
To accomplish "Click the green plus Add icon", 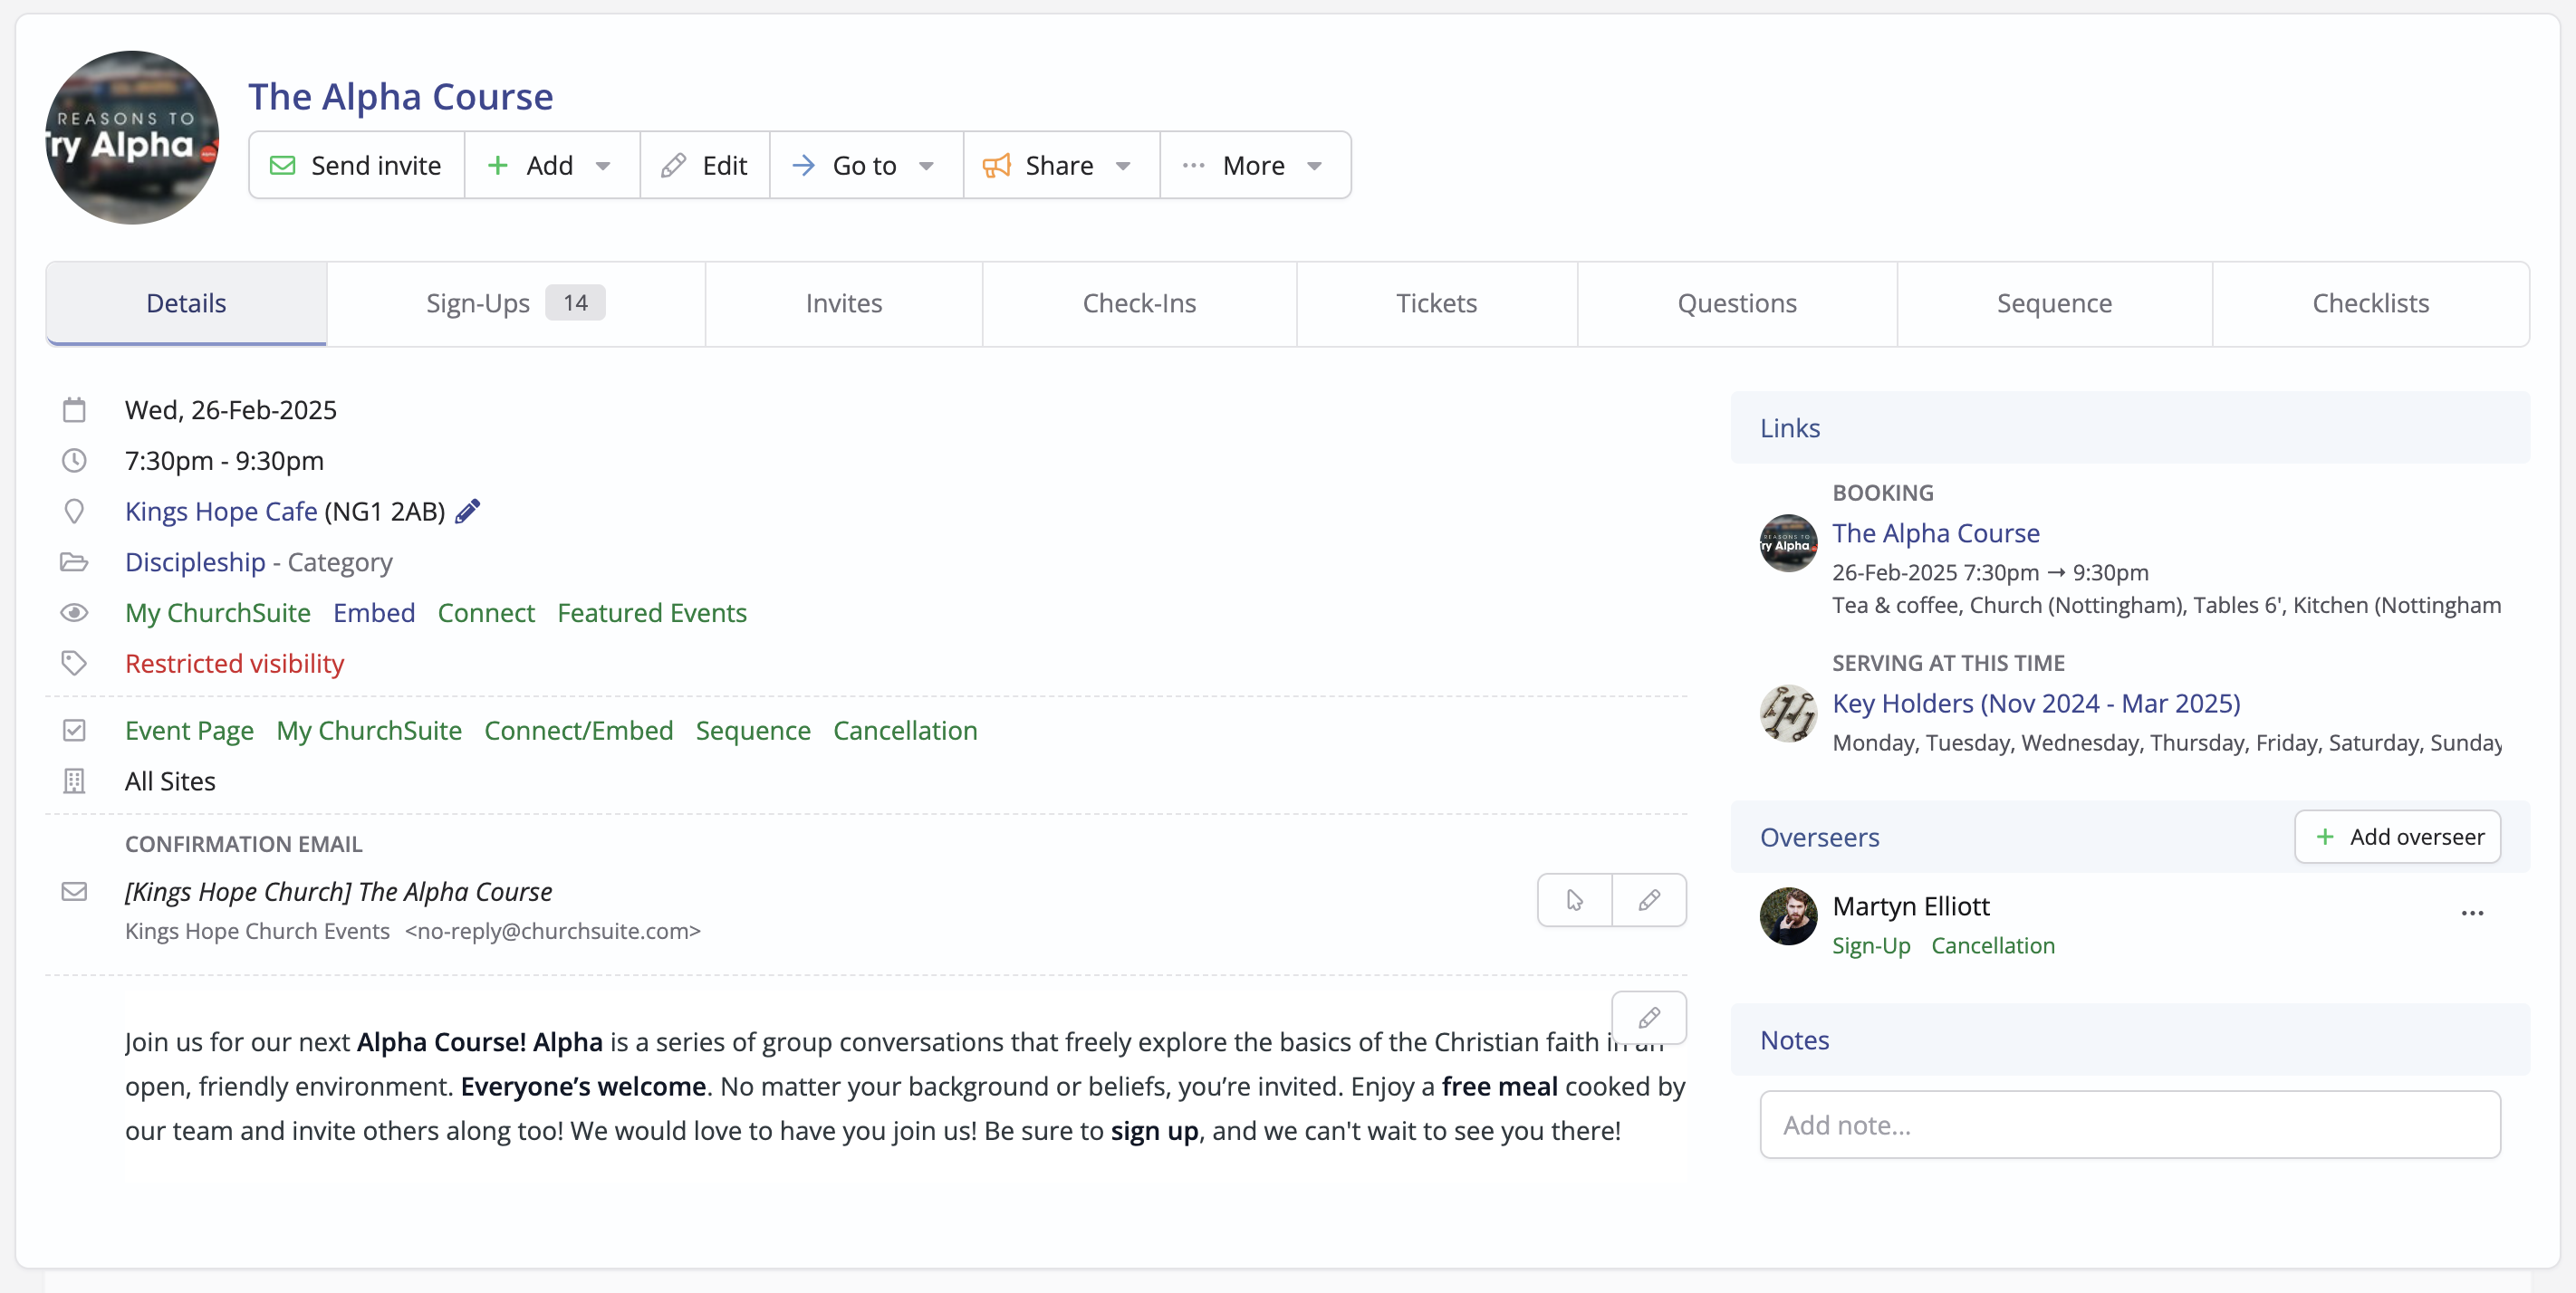I will [497, 165].
